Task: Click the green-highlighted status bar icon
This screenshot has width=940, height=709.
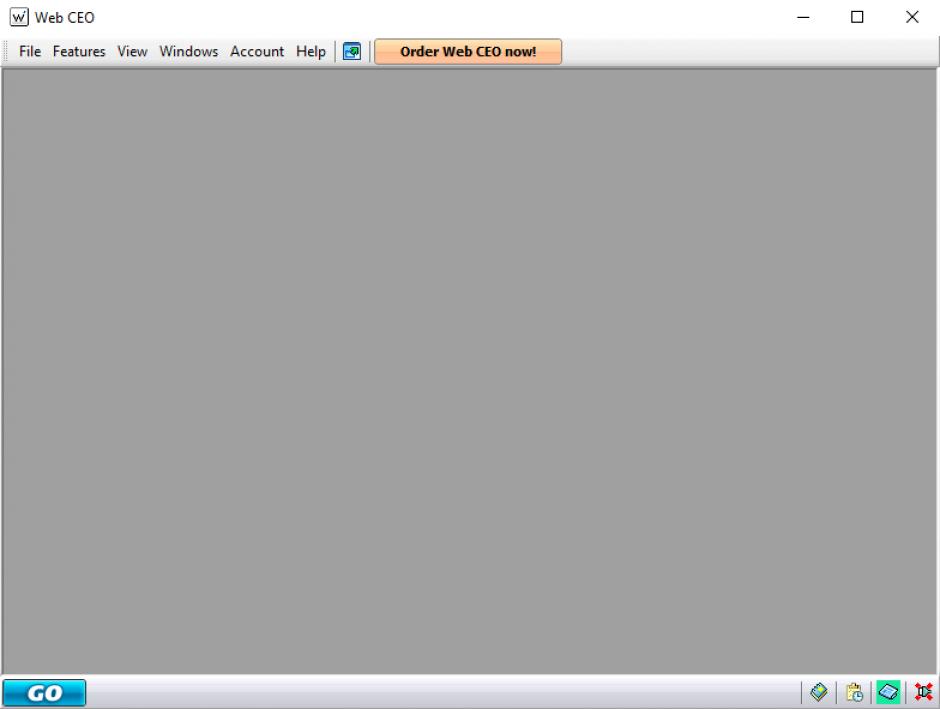Action: [x=888, y=692]
